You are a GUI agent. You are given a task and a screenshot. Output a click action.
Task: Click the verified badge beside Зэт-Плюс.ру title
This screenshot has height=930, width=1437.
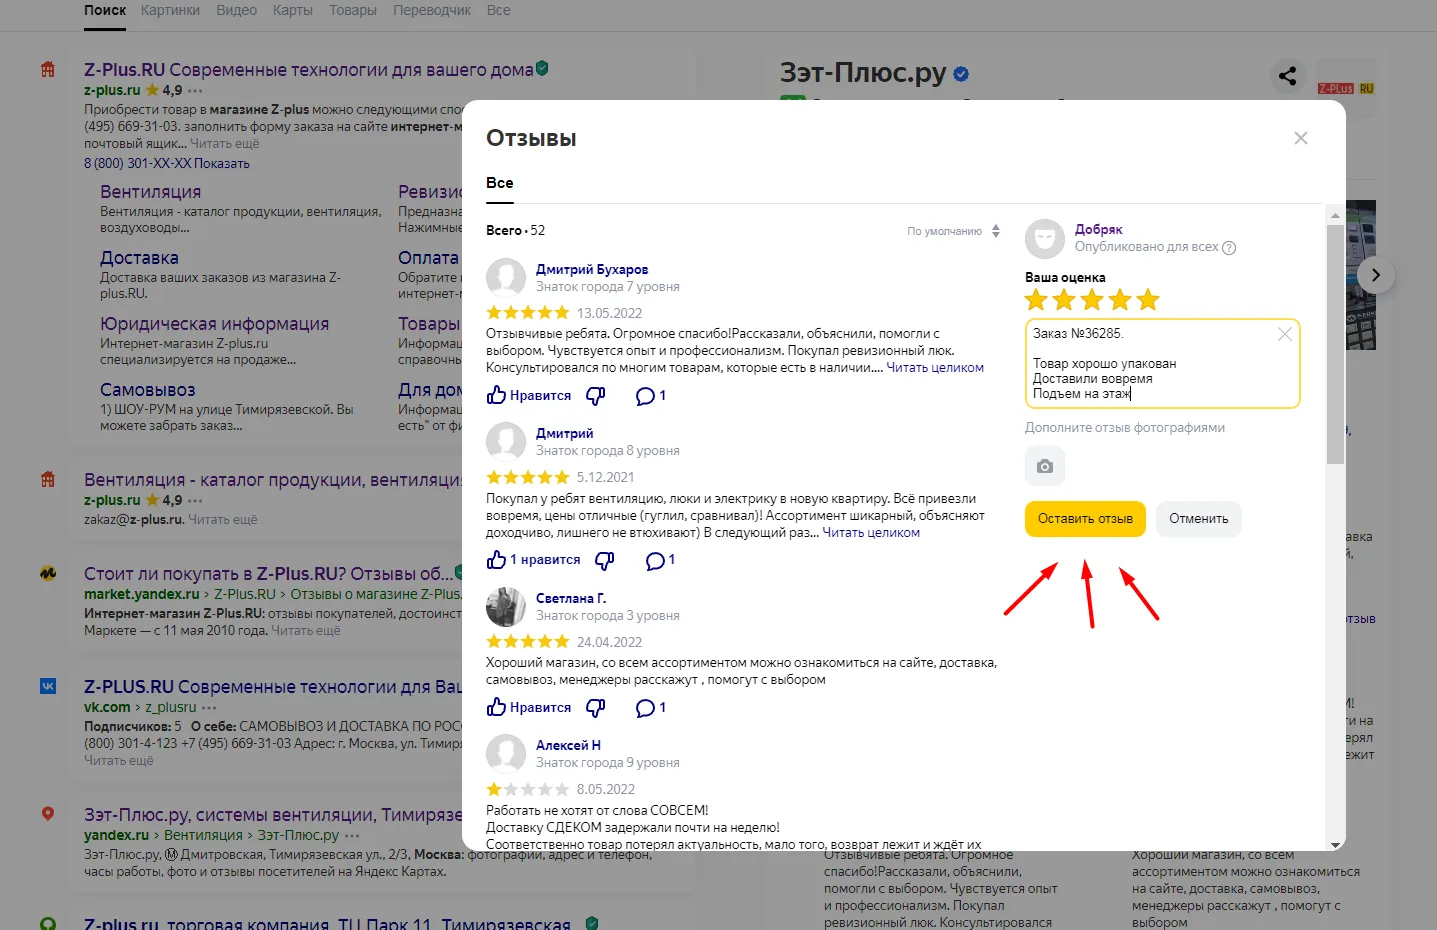(x=961, y=74)
